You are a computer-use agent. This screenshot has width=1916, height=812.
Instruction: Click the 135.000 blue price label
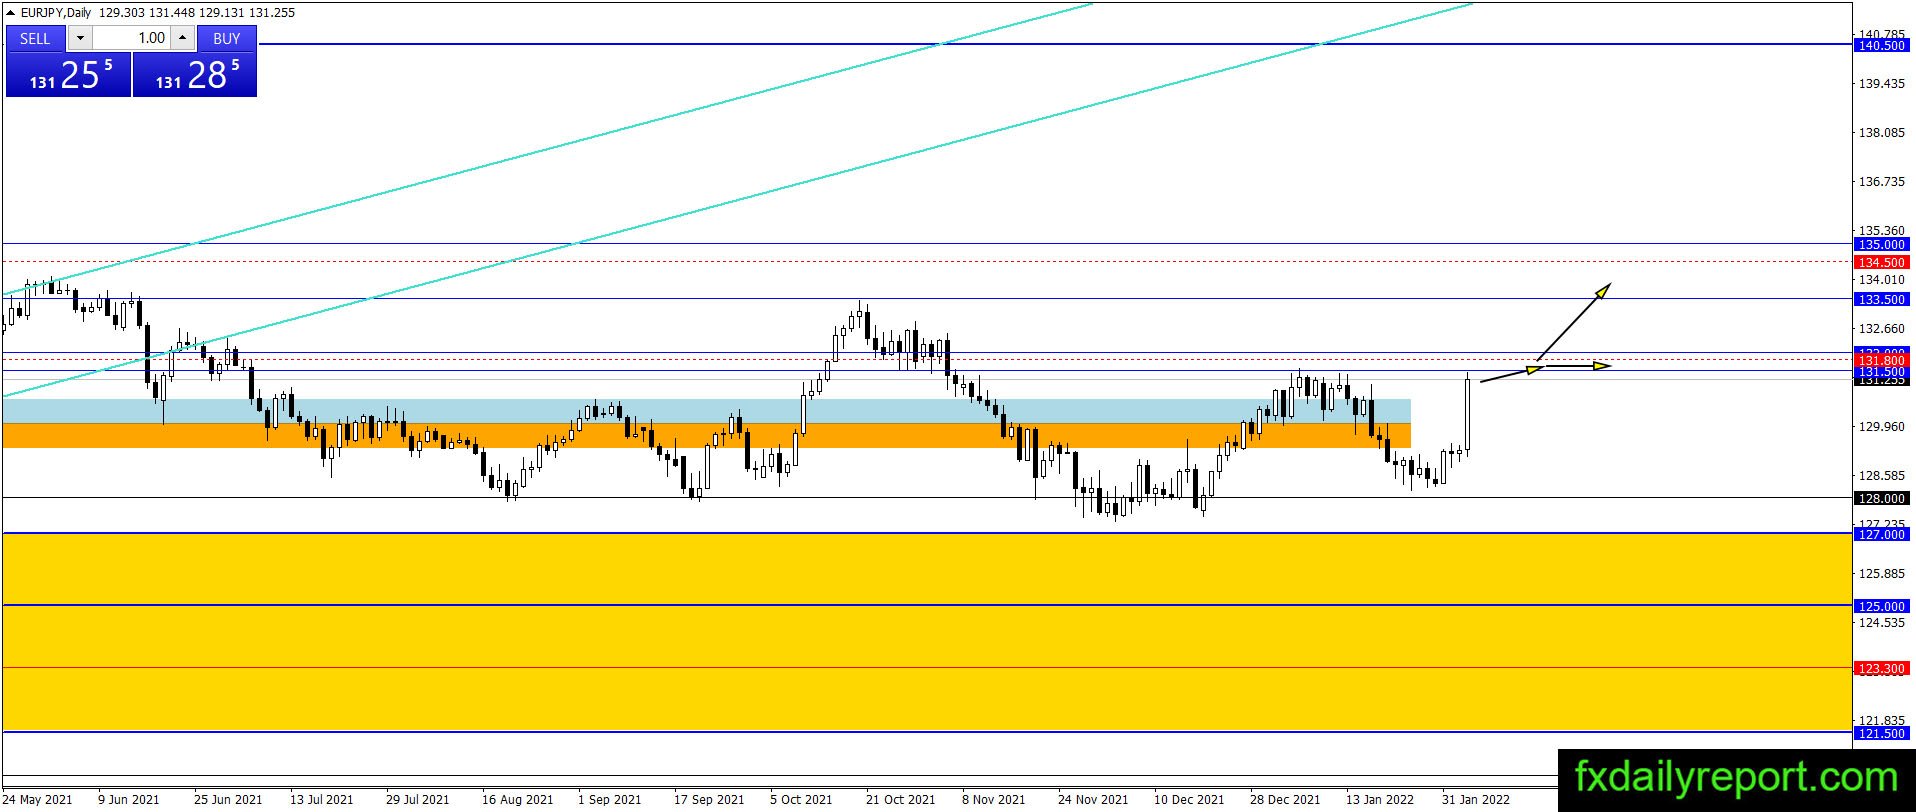[x=1880, y=245]
